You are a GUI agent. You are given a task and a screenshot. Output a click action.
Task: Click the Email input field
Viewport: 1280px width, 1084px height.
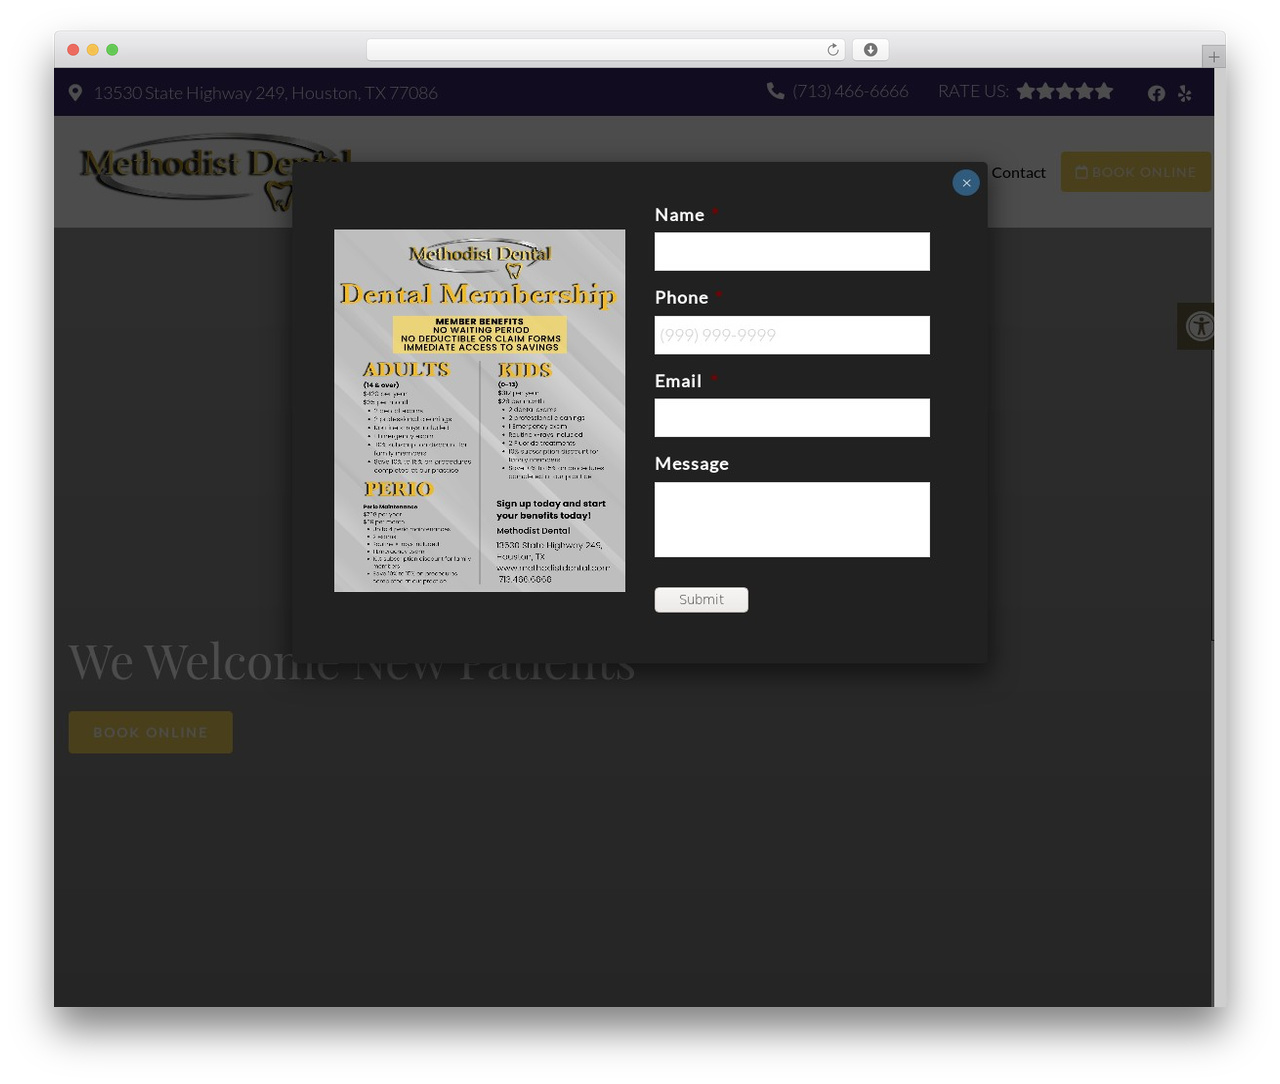click(792, 418)
